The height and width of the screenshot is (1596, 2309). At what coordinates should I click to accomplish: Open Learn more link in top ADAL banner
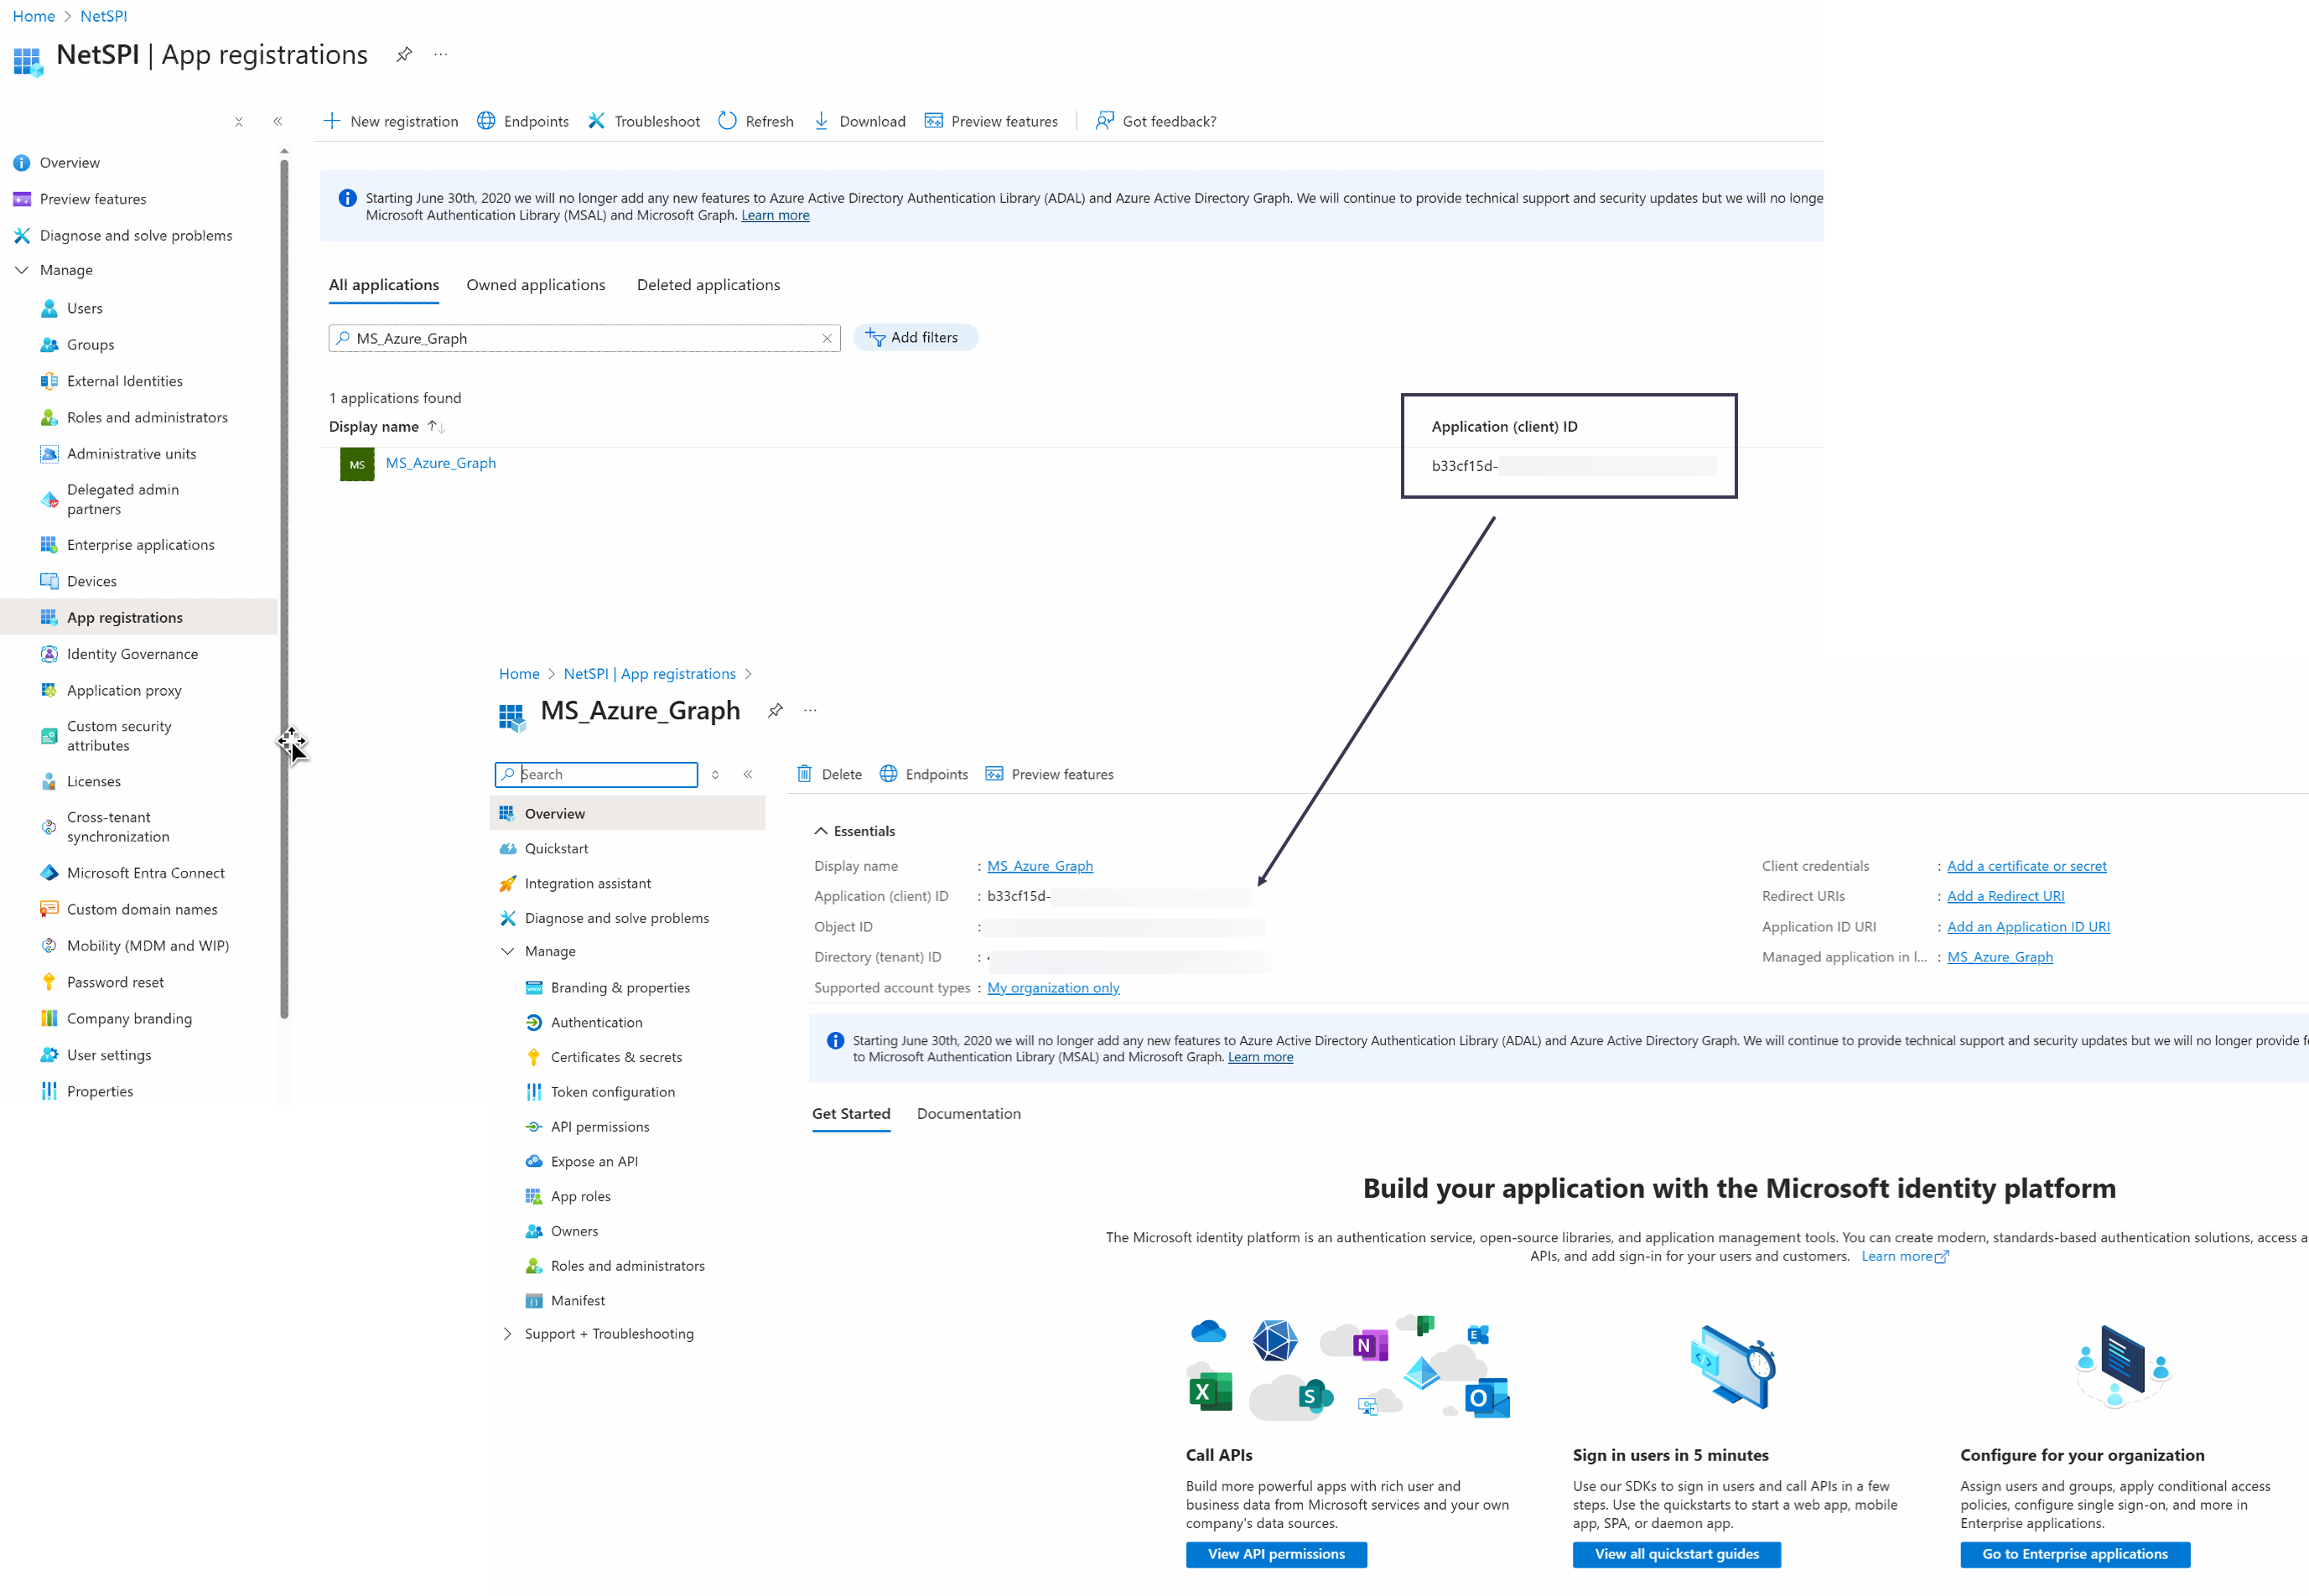click(775, 215)
